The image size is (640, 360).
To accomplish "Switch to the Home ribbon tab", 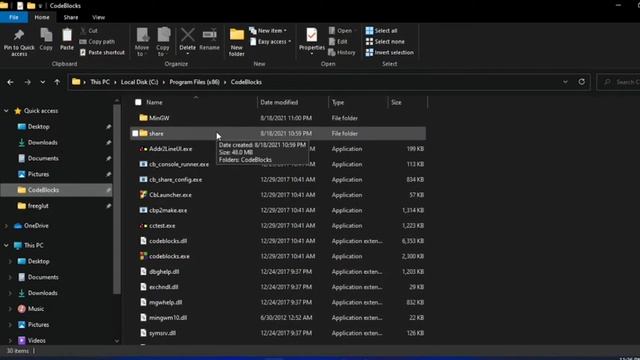I will point(42,18).
